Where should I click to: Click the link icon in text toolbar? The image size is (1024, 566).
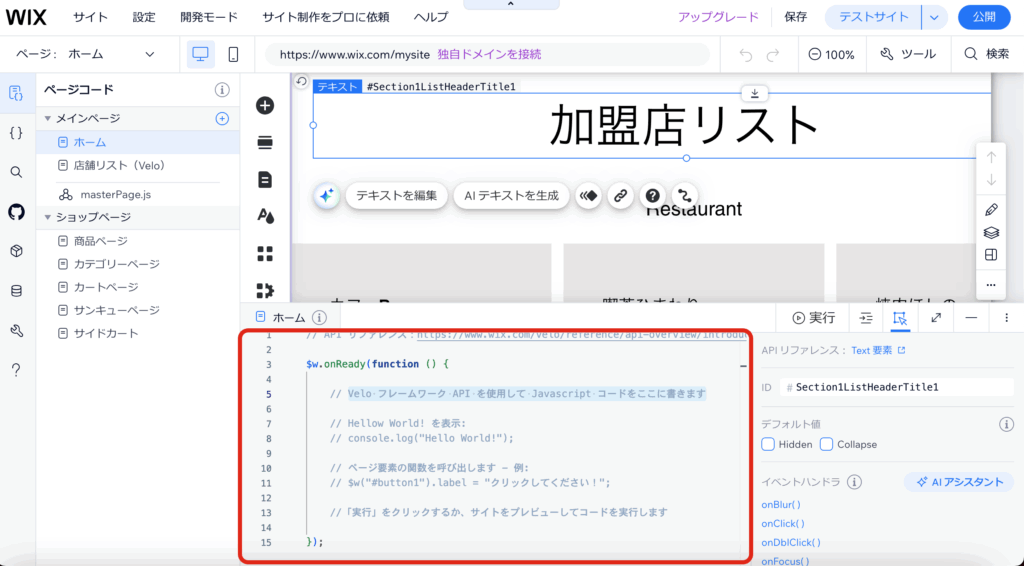tap(620, 195)
